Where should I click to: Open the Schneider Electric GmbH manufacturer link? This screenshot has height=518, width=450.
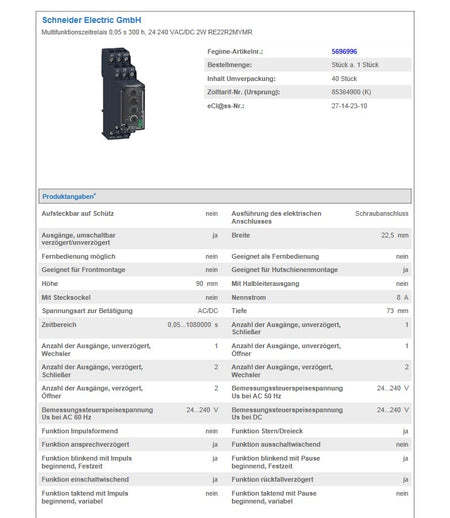[x=92, y=20]
